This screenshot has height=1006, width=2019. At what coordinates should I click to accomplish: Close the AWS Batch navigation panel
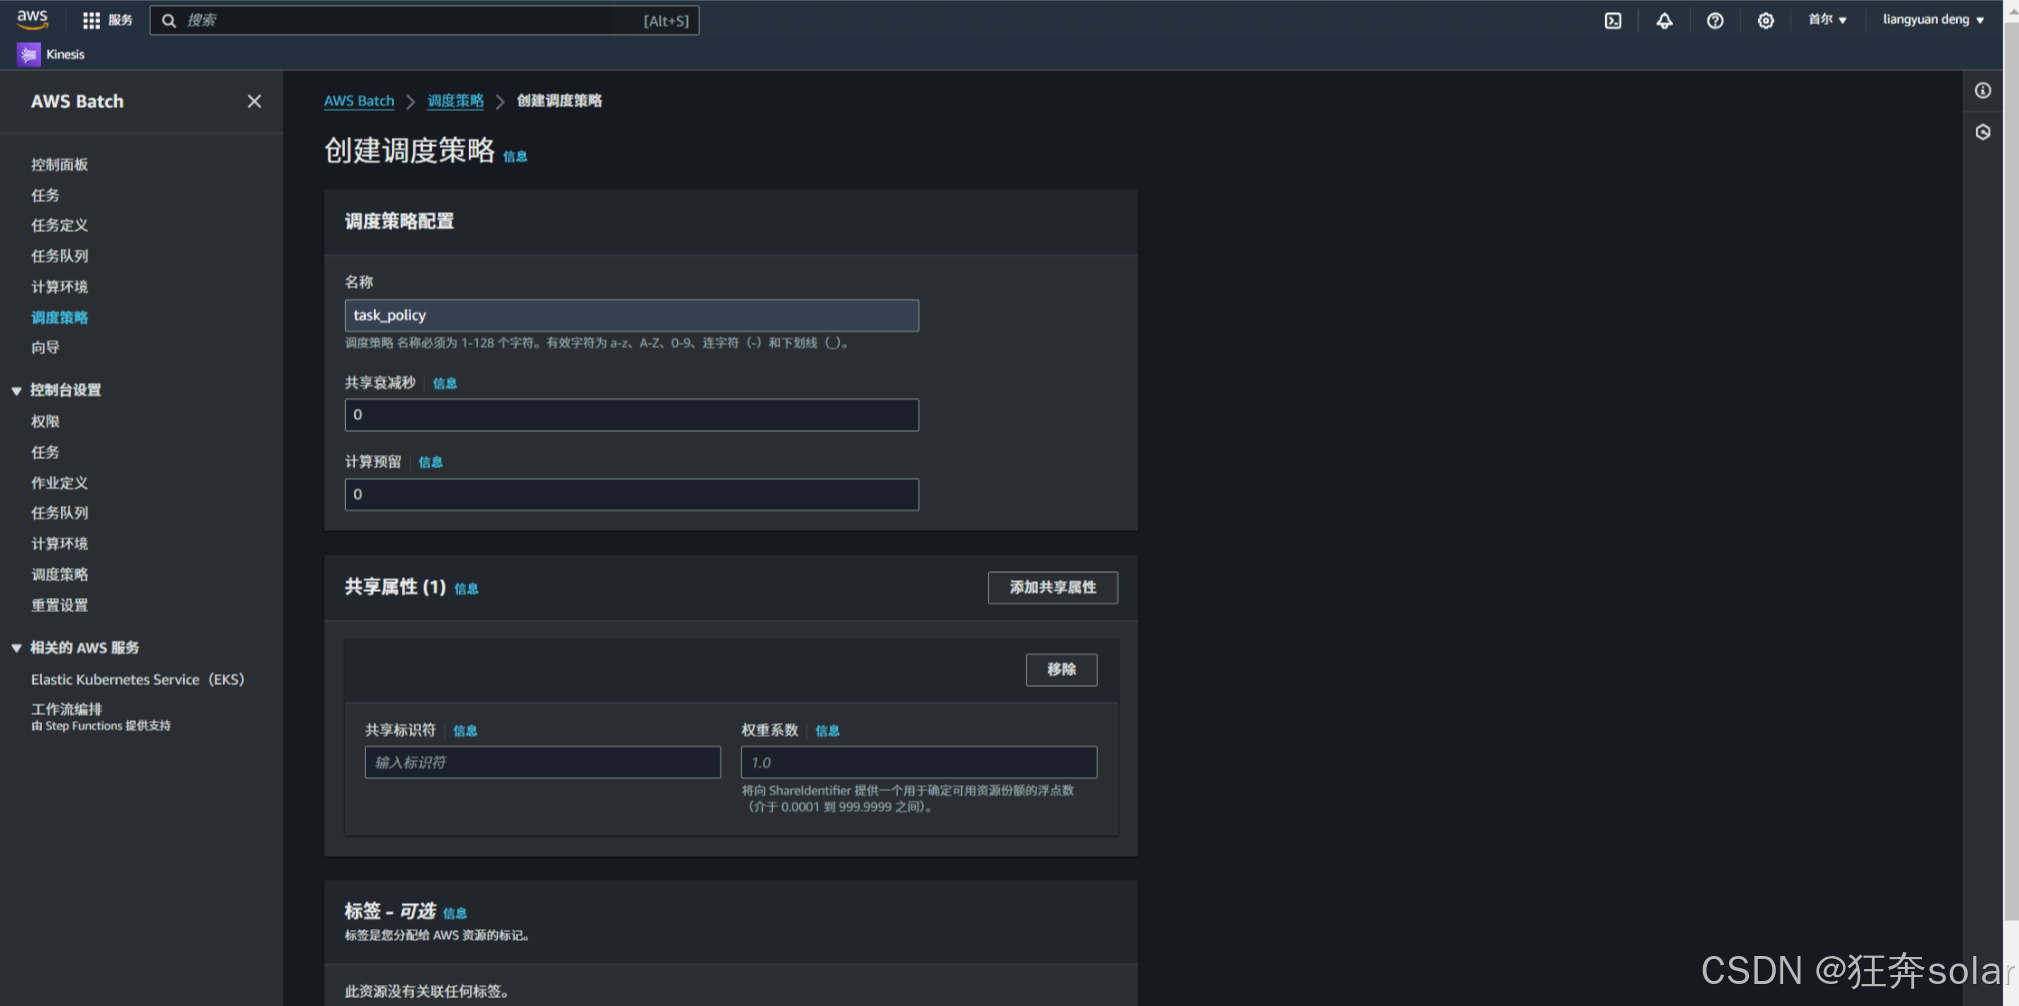(x=254, y=101)
